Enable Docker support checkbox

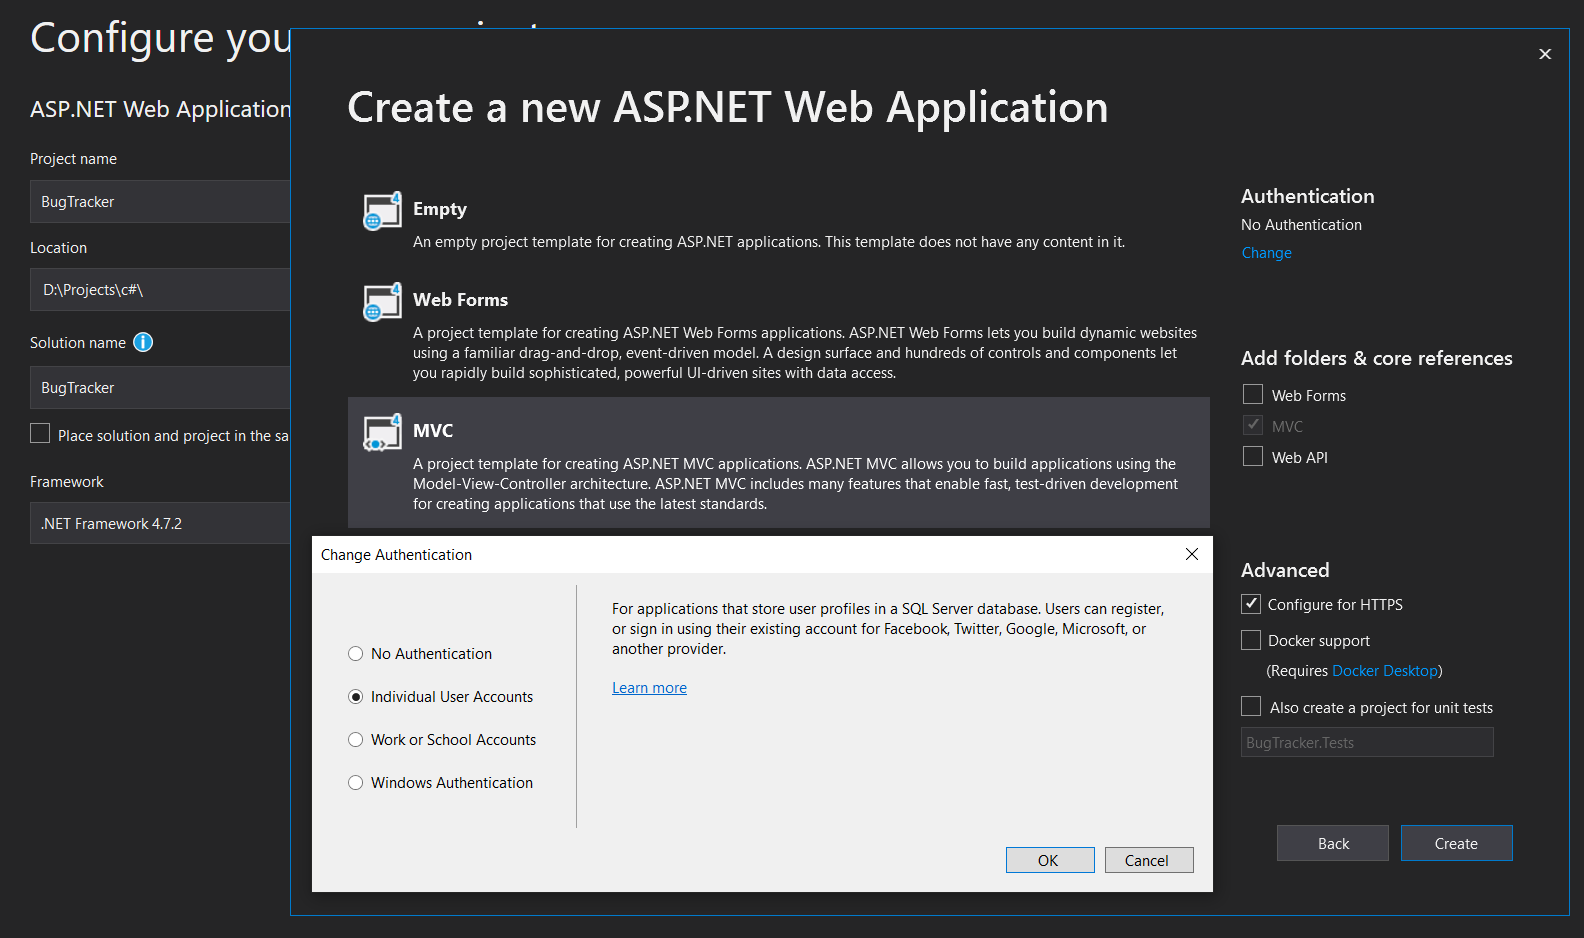click(x=1251, y=640)
